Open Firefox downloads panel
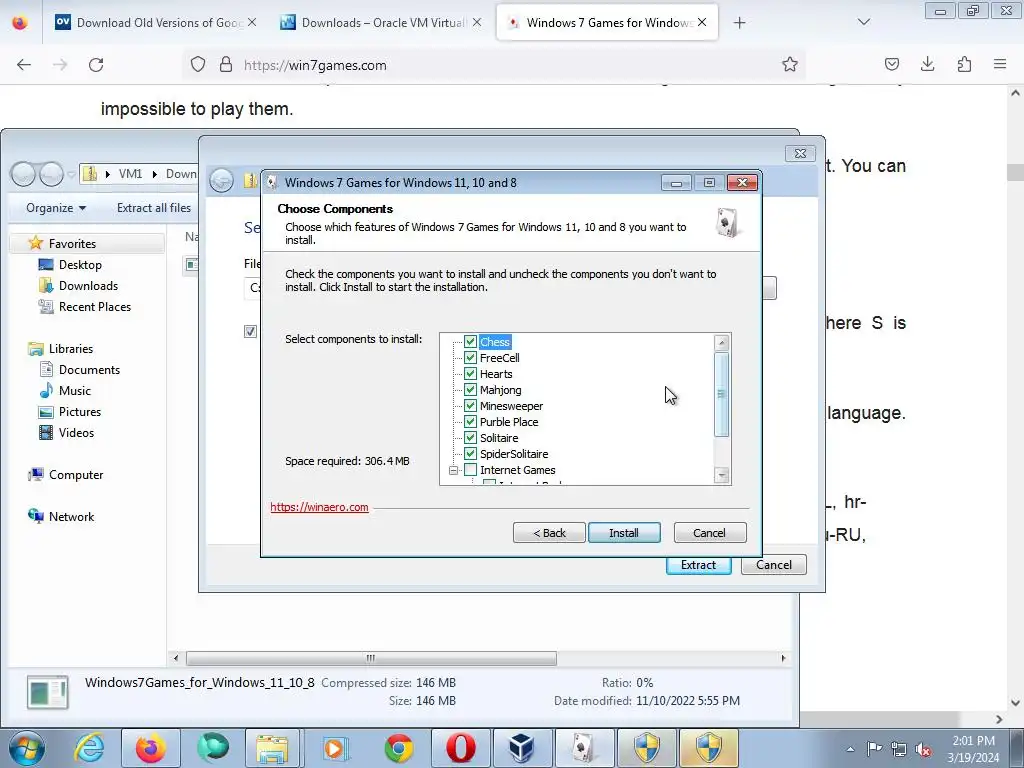1024x768 pixels. point(927,64)
